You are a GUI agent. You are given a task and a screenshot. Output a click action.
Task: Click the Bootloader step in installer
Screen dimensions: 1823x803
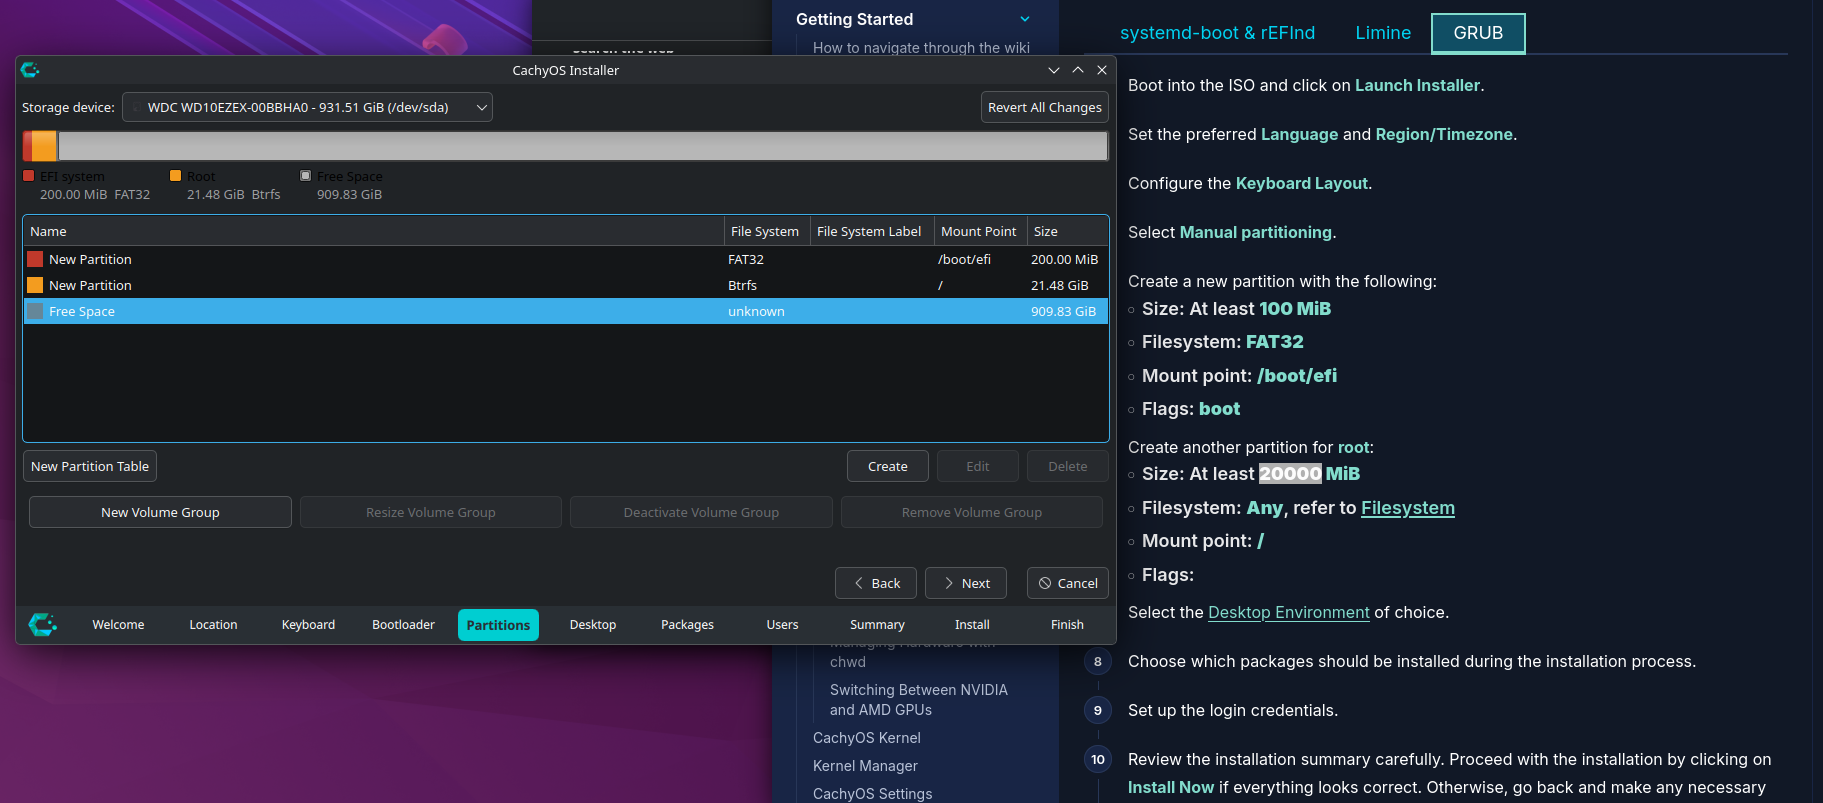pos(403,625)
